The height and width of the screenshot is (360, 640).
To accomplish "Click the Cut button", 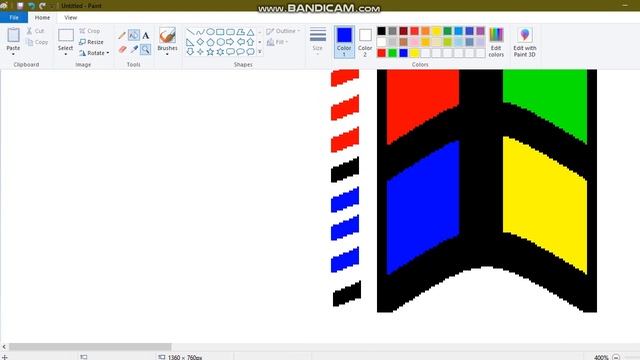I will pyautogui.click(x=36, y=31).
